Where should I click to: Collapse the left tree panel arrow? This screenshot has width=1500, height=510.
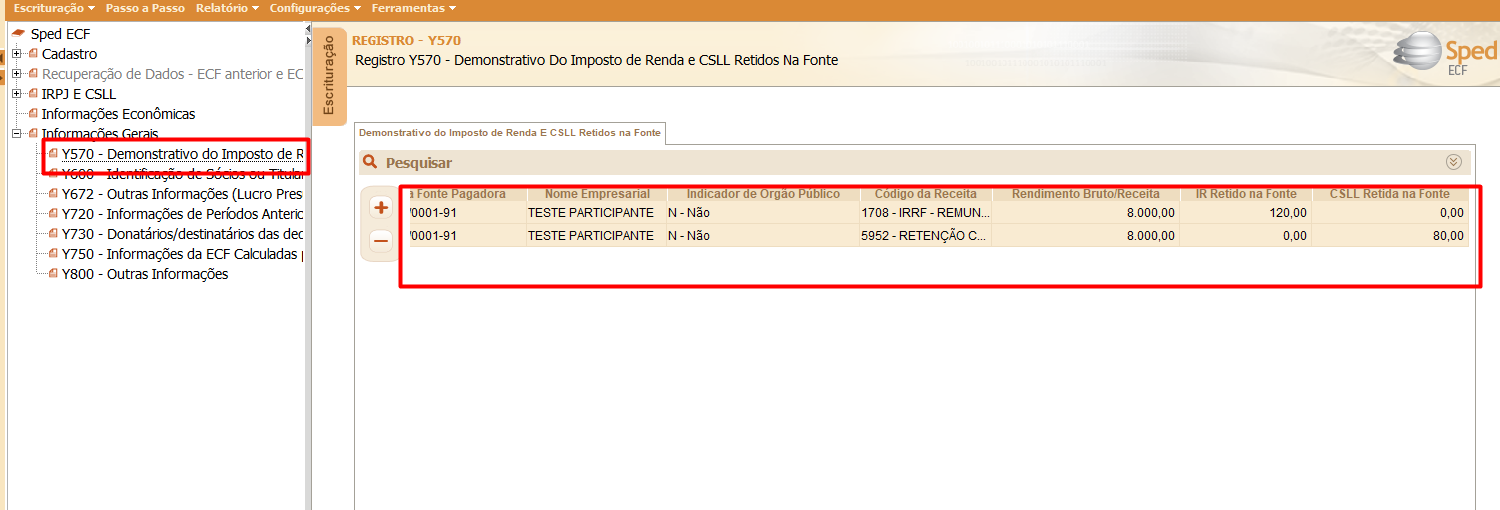pyautogui.click(x=308, y=31)
